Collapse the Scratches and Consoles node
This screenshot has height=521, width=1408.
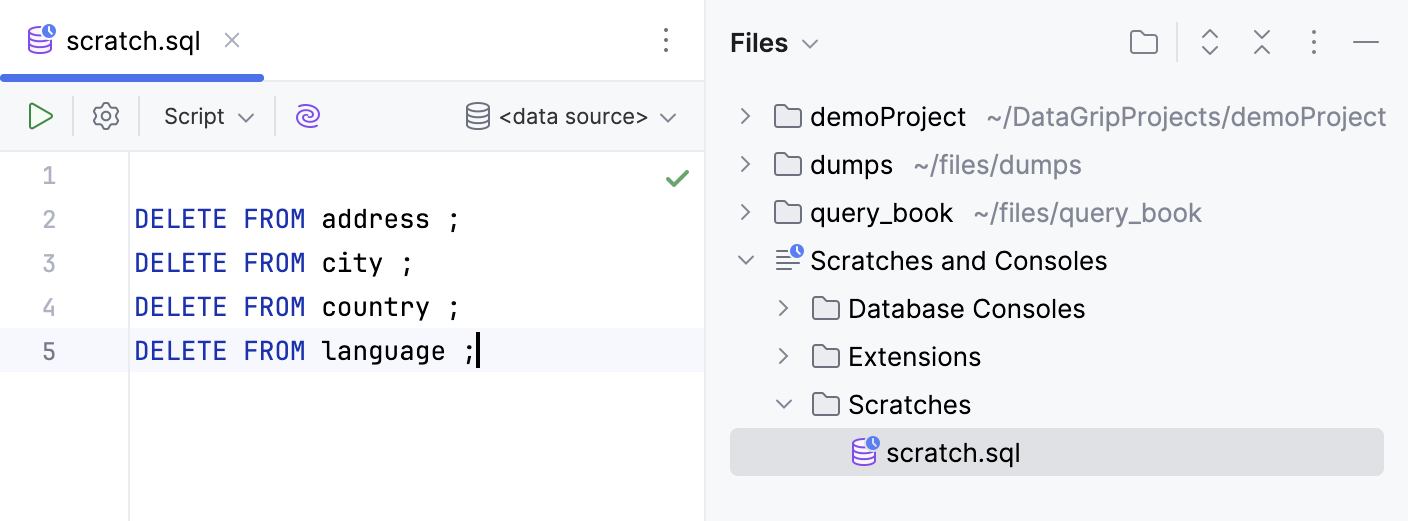(745, 261)
